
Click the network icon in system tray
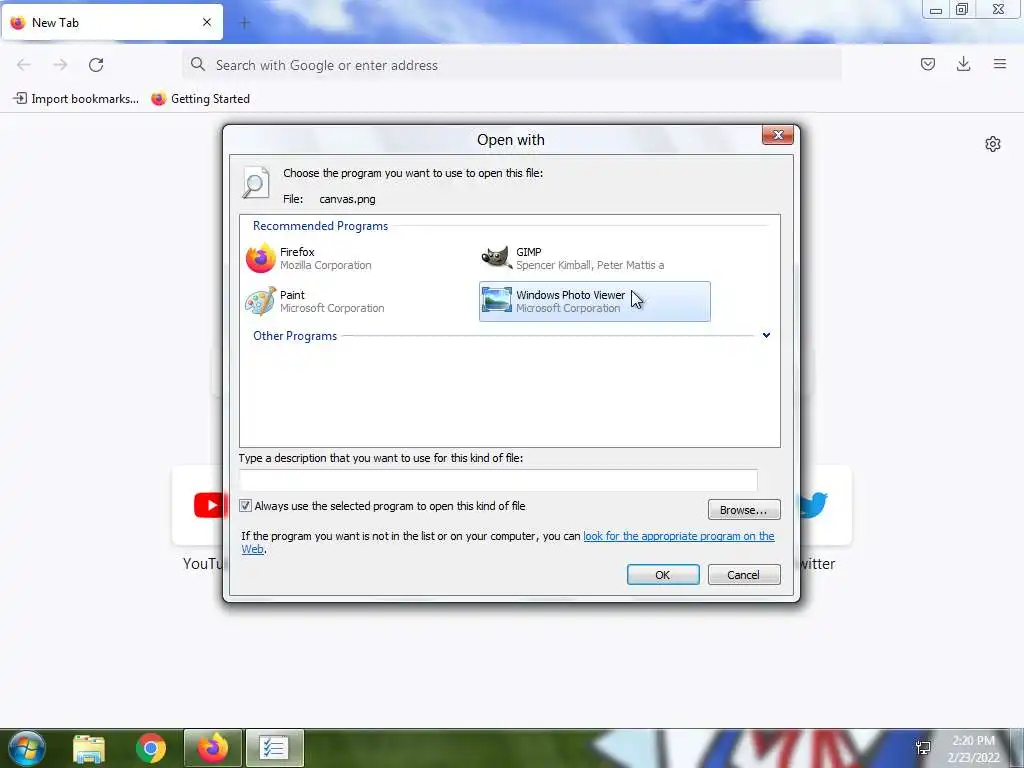coord(923,748)
